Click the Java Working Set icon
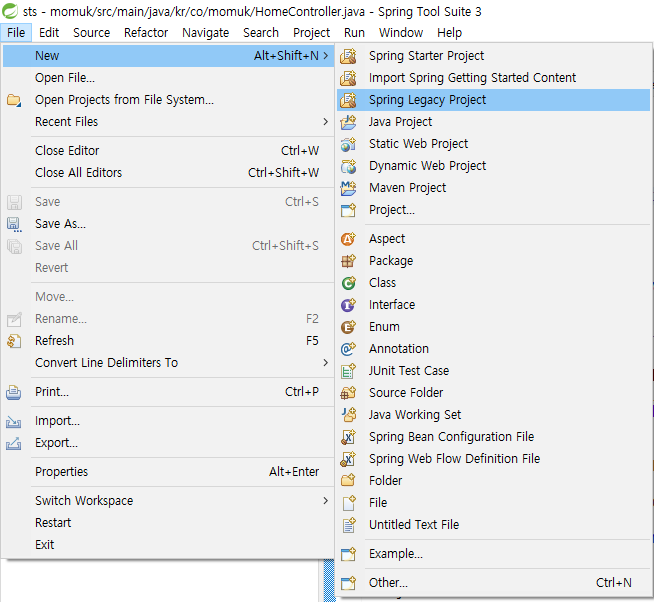The height and width of the screenshot is (602, 654). pos(348,415)
